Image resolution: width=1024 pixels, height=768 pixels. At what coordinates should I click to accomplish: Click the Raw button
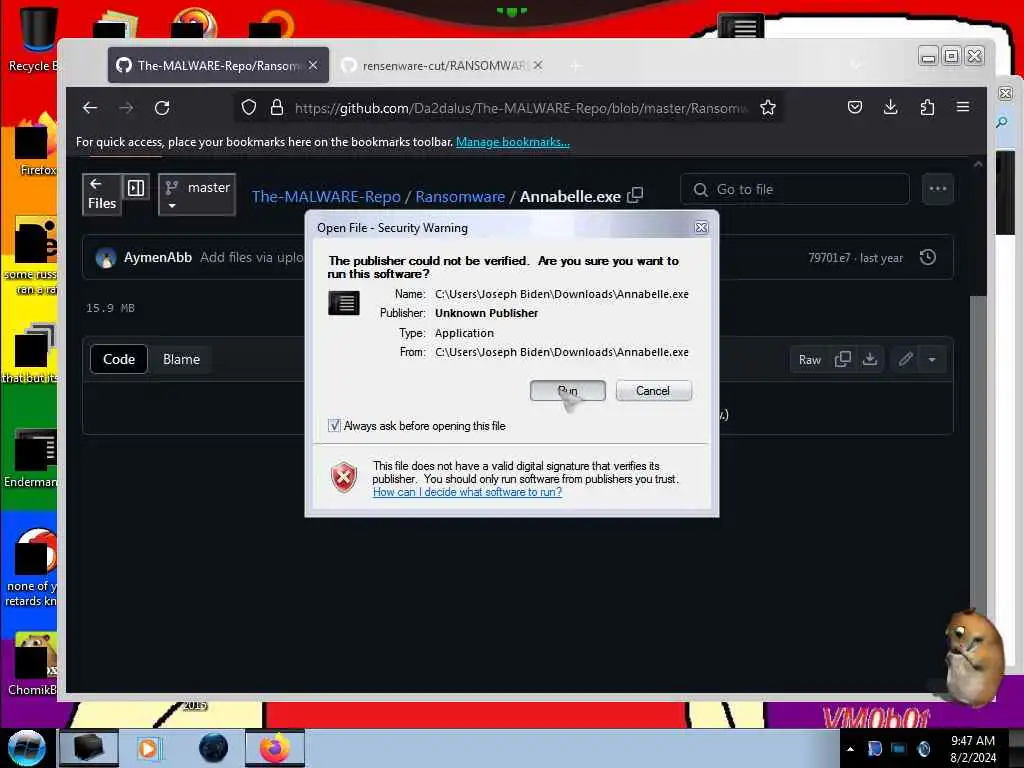[810, 360]
